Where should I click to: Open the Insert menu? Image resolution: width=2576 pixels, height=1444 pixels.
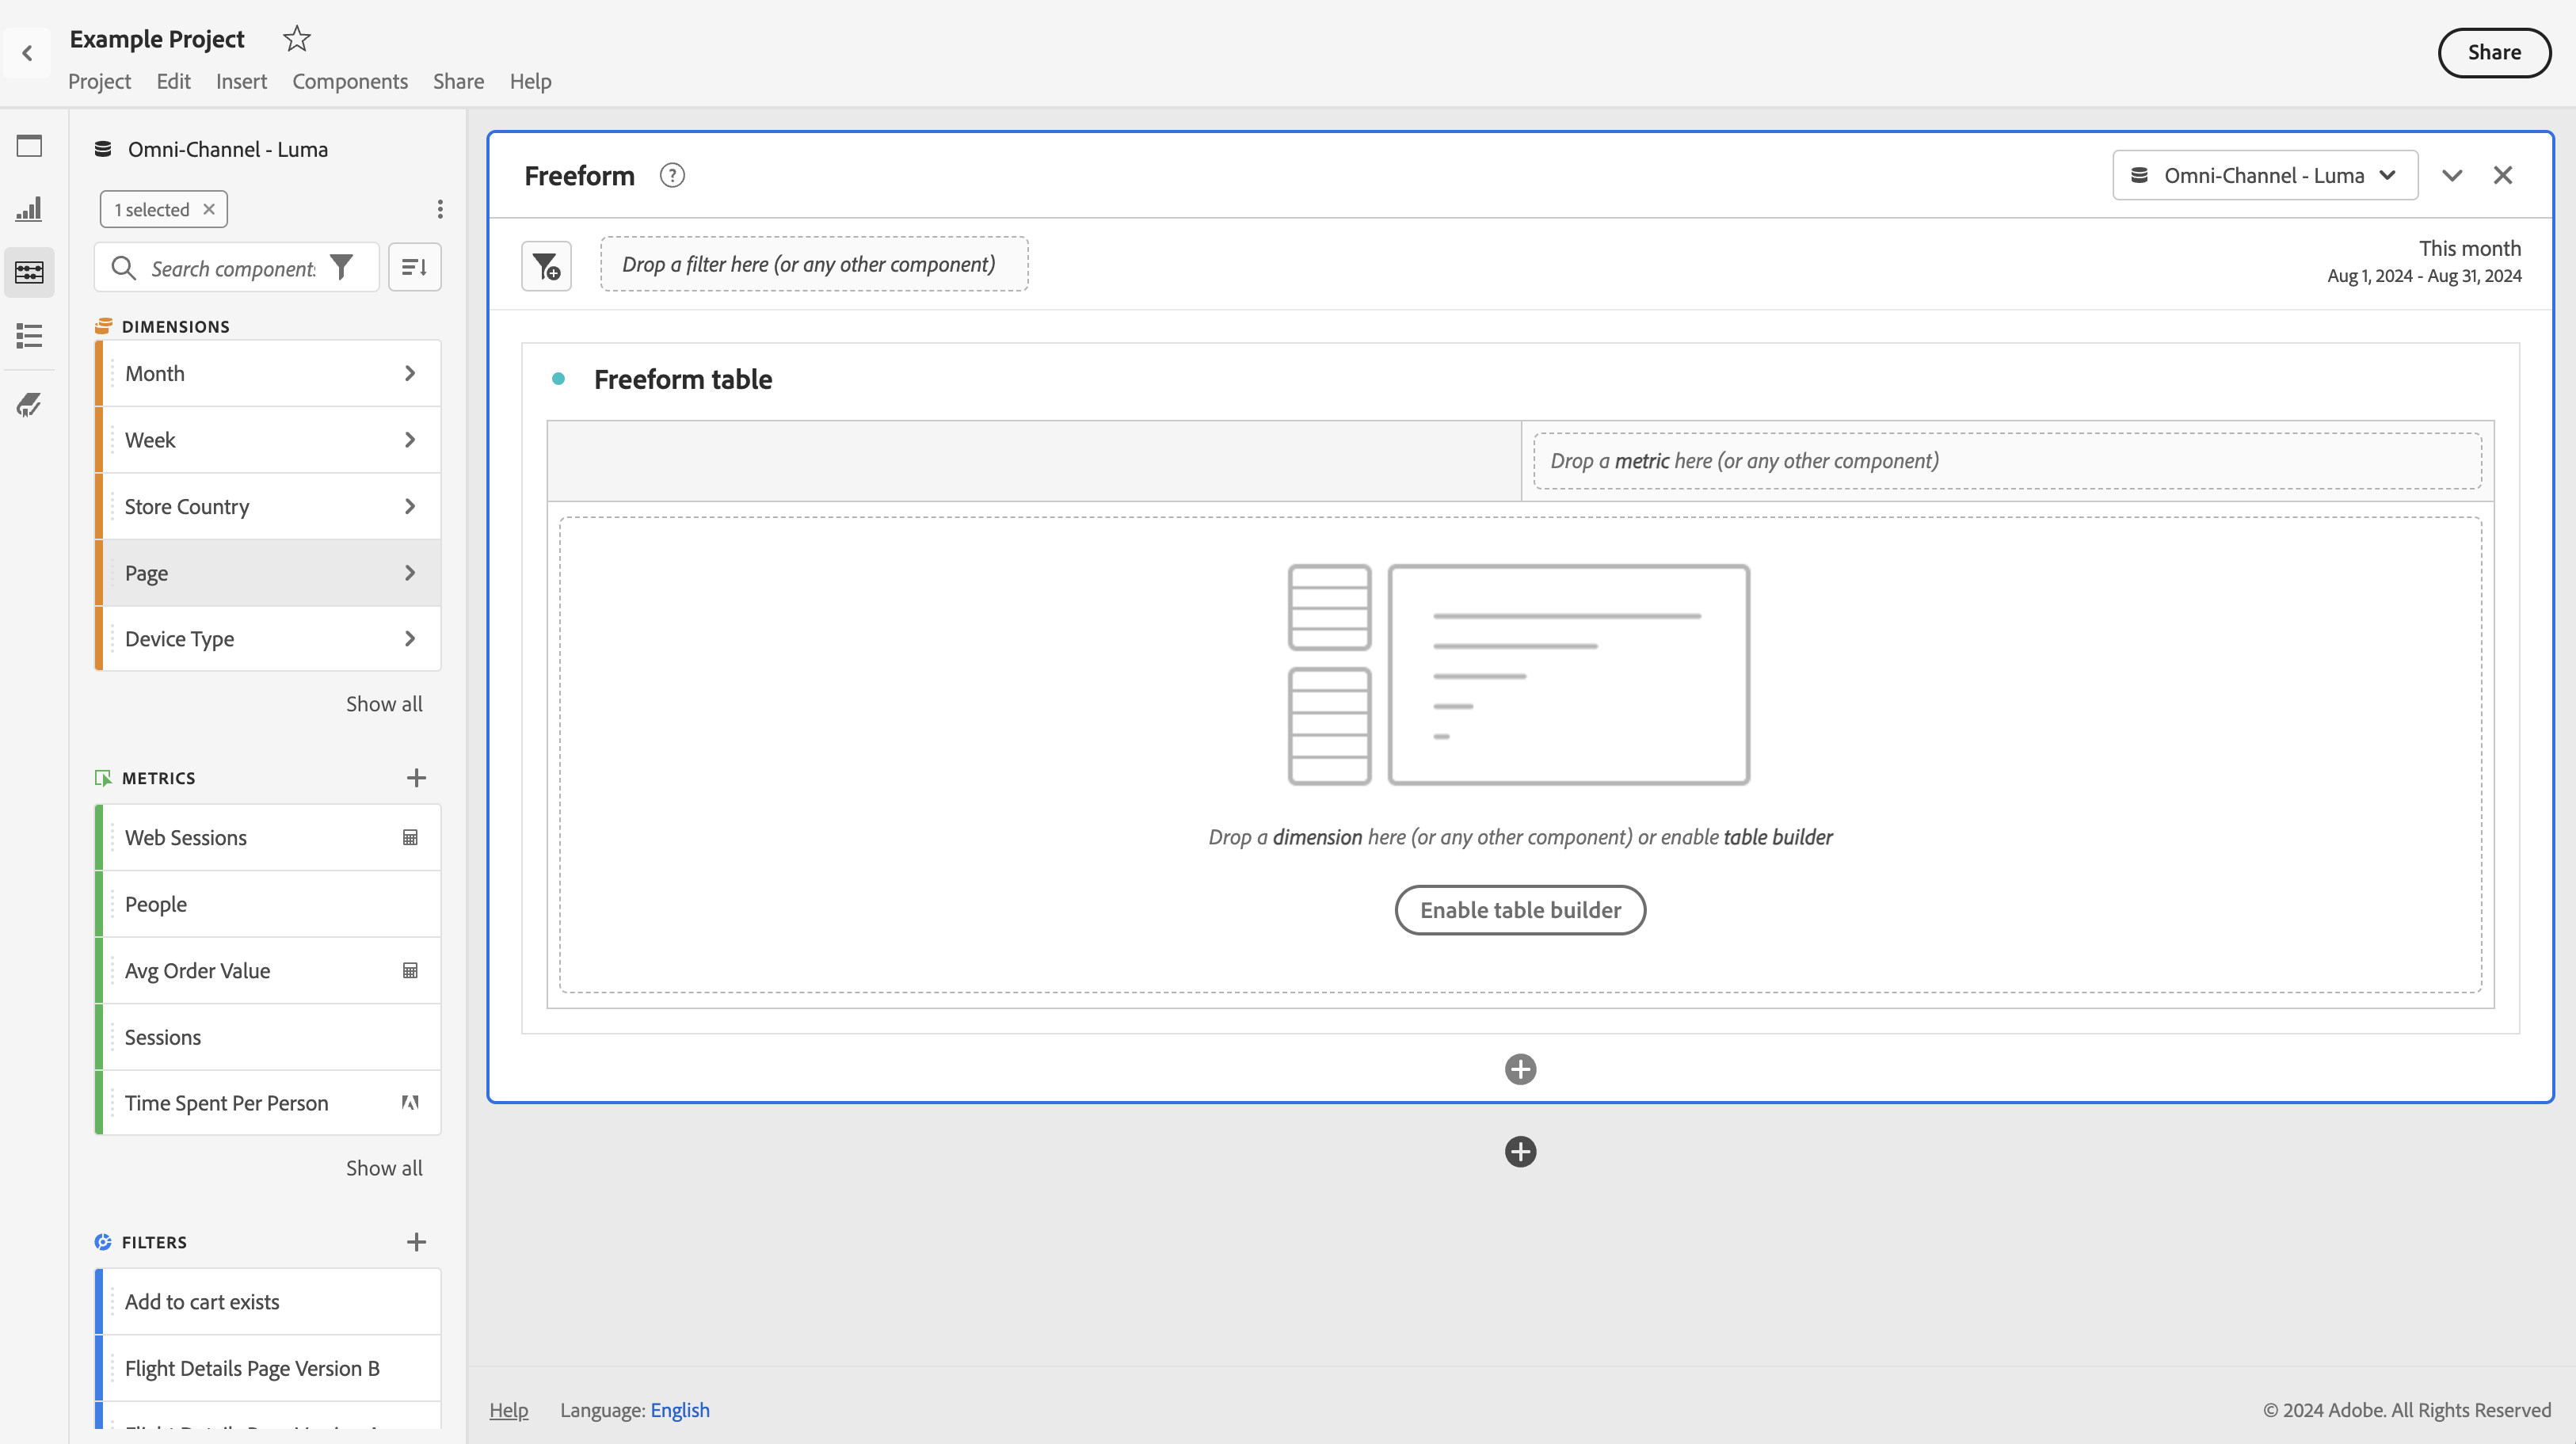pyautogui.click(x=241, y=81)
